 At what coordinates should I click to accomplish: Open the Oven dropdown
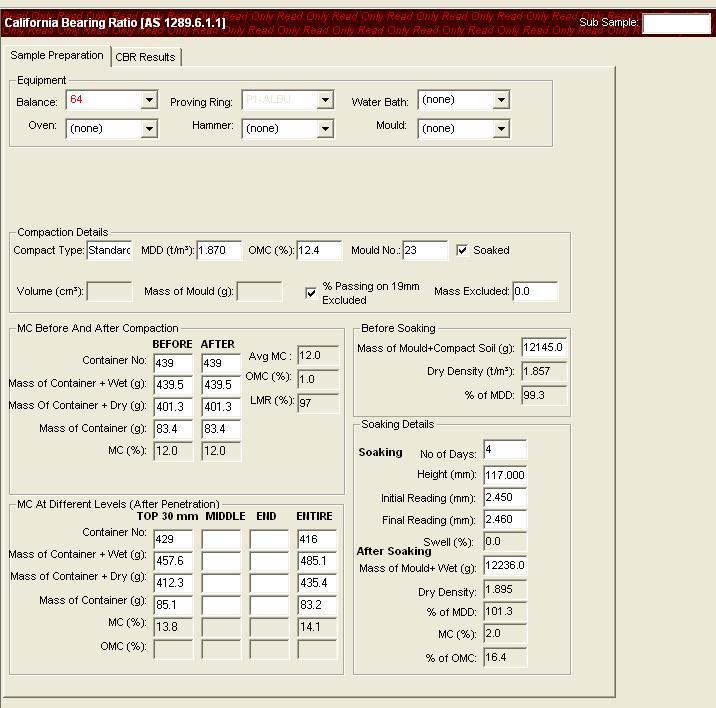pos(149,128)
